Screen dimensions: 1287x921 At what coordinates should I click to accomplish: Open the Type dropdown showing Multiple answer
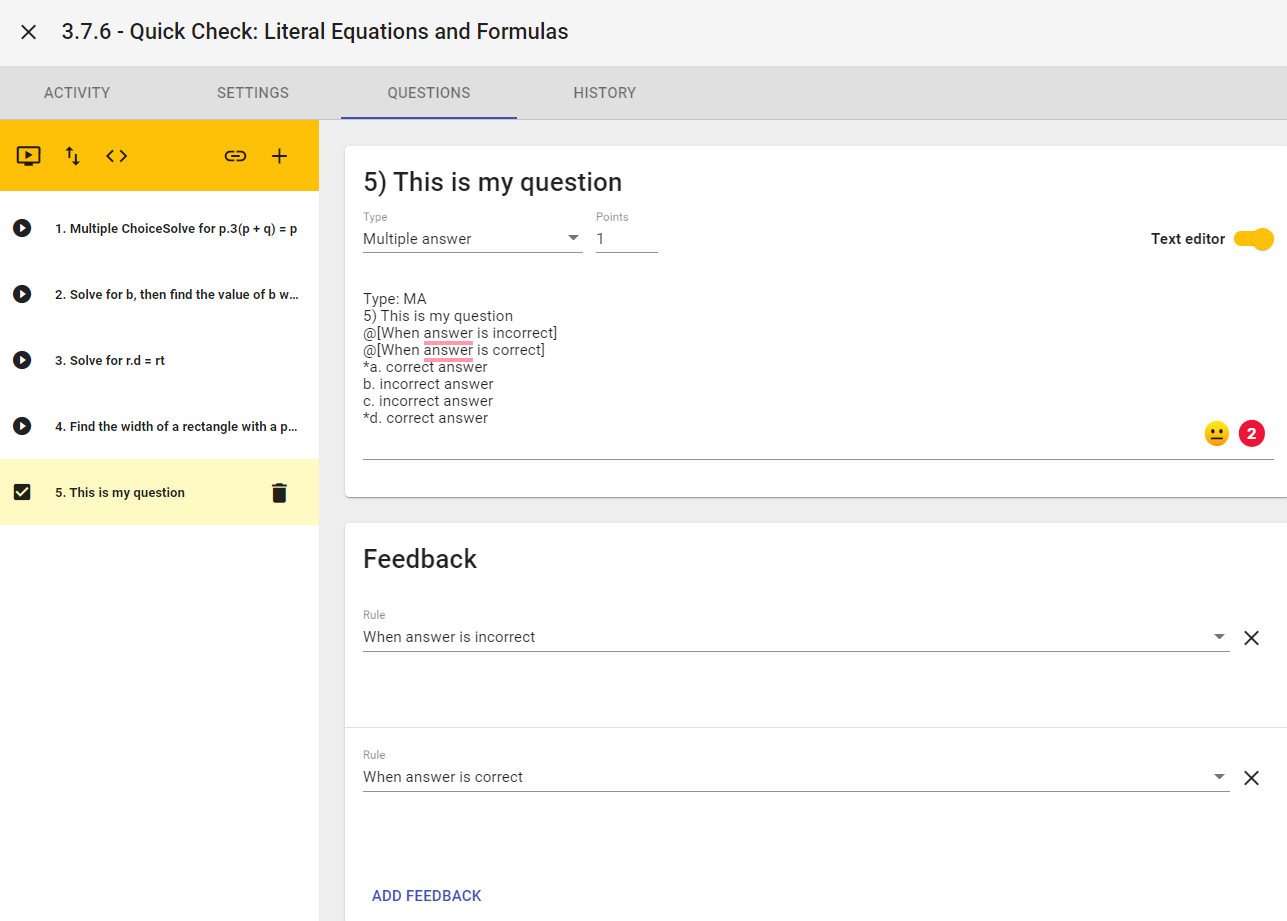(x=472, y=239)
